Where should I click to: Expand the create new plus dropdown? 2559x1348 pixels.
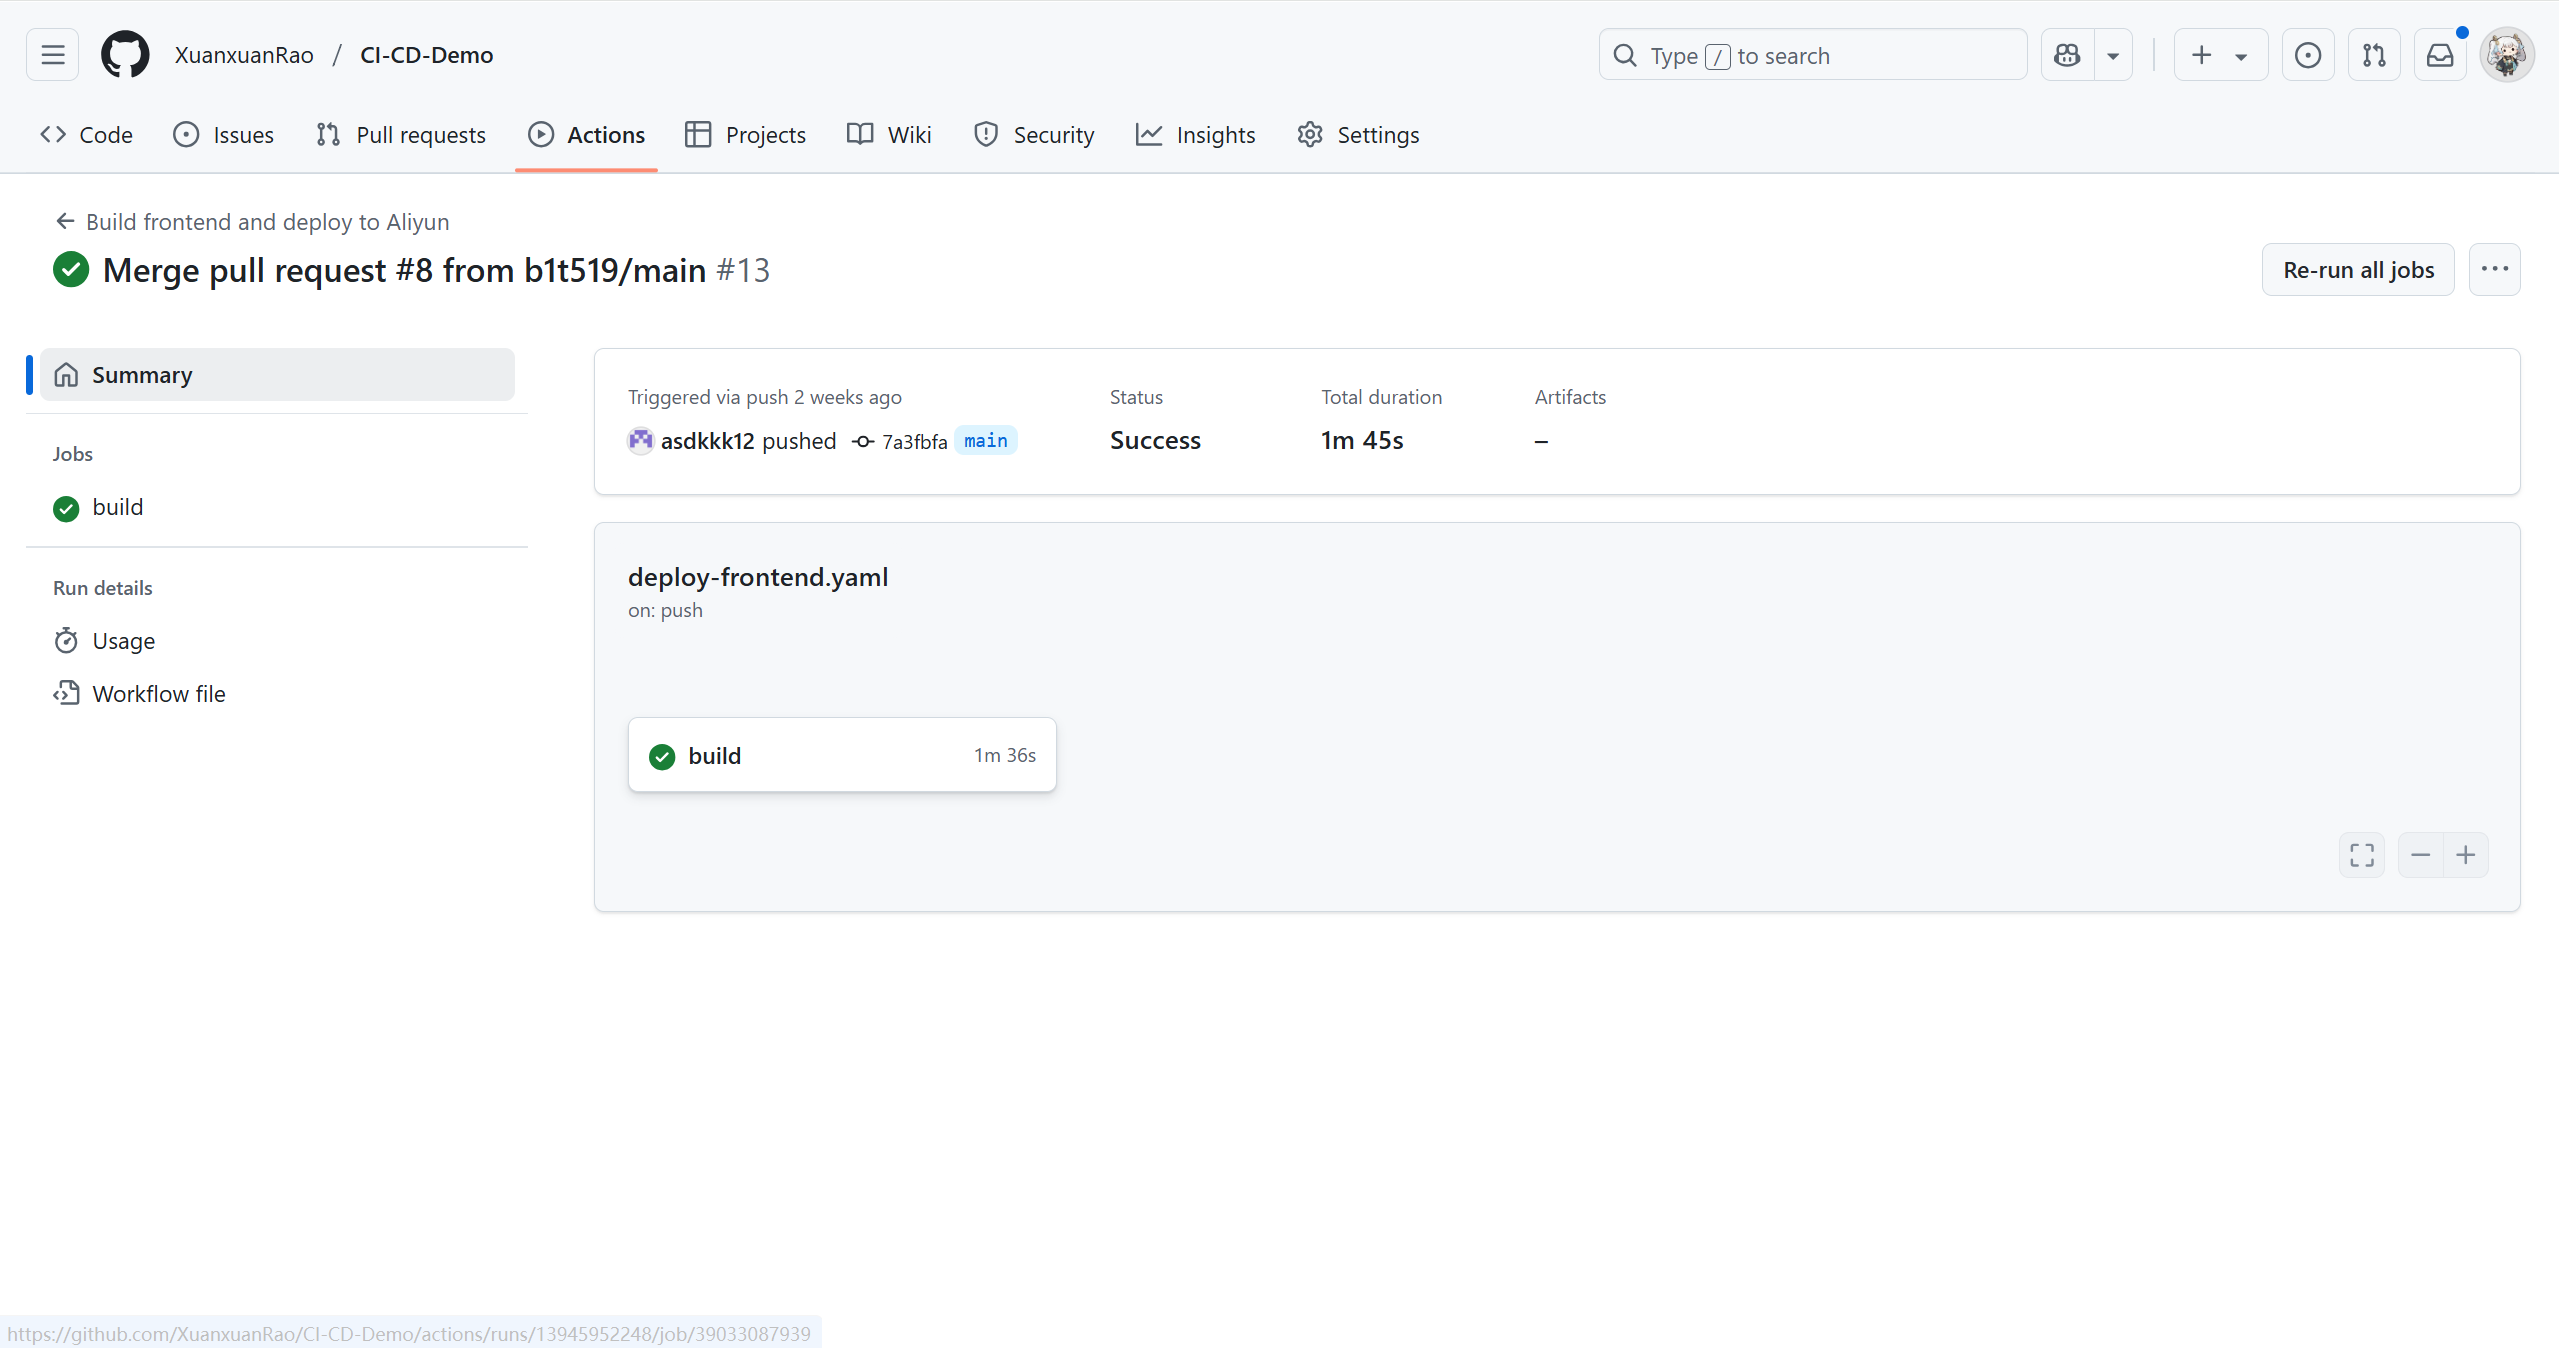point(2219,55)
